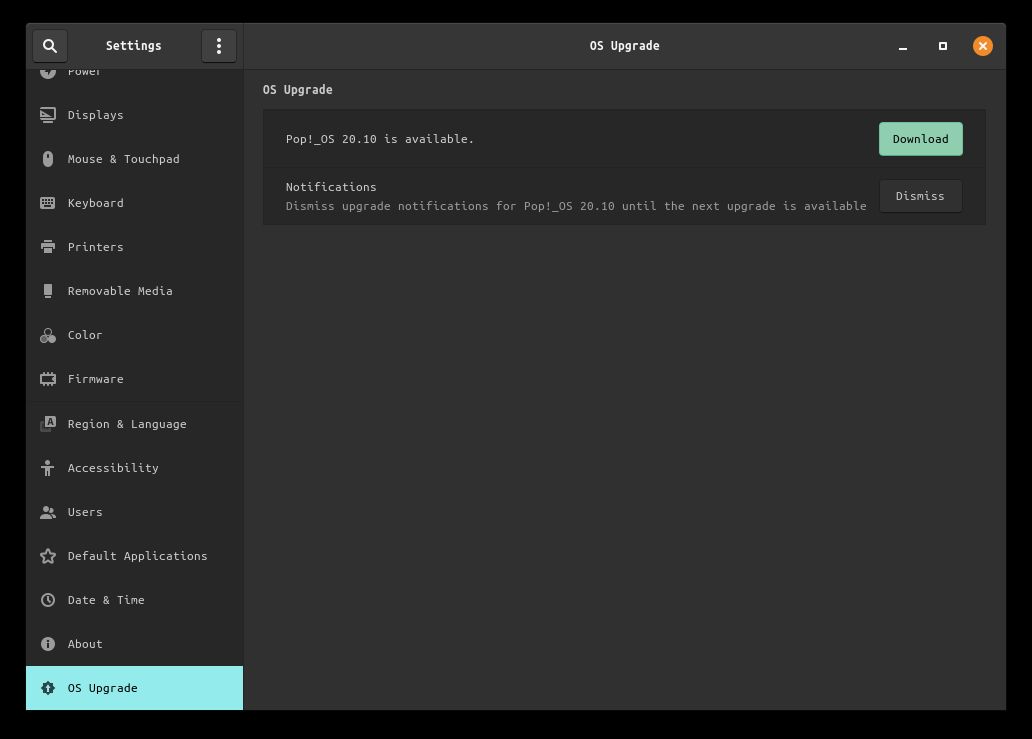
Task: Select Power in the sidebar
Action: 85,71
